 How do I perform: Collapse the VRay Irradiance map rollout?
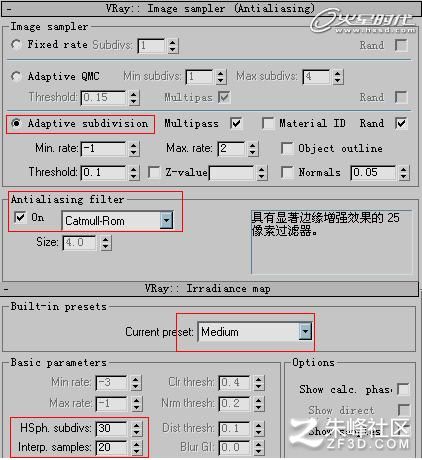click(6, 289)
